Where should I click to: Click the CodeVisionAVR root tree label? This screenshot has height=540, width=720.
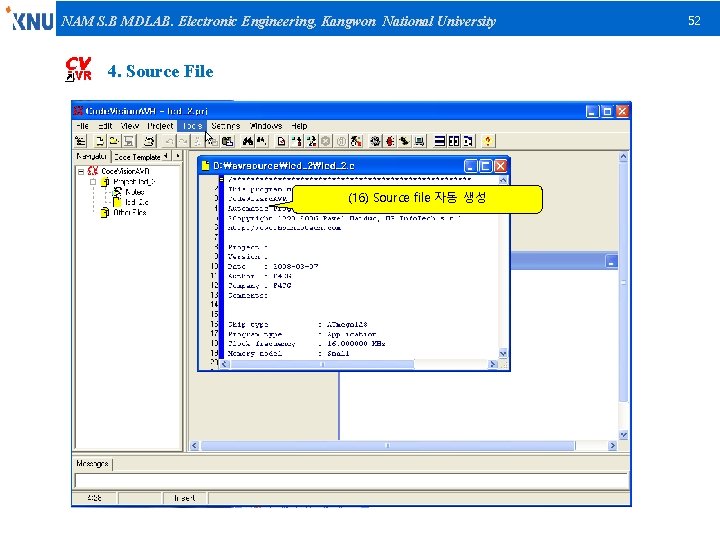pyautogui.click(x=125, y=171)
